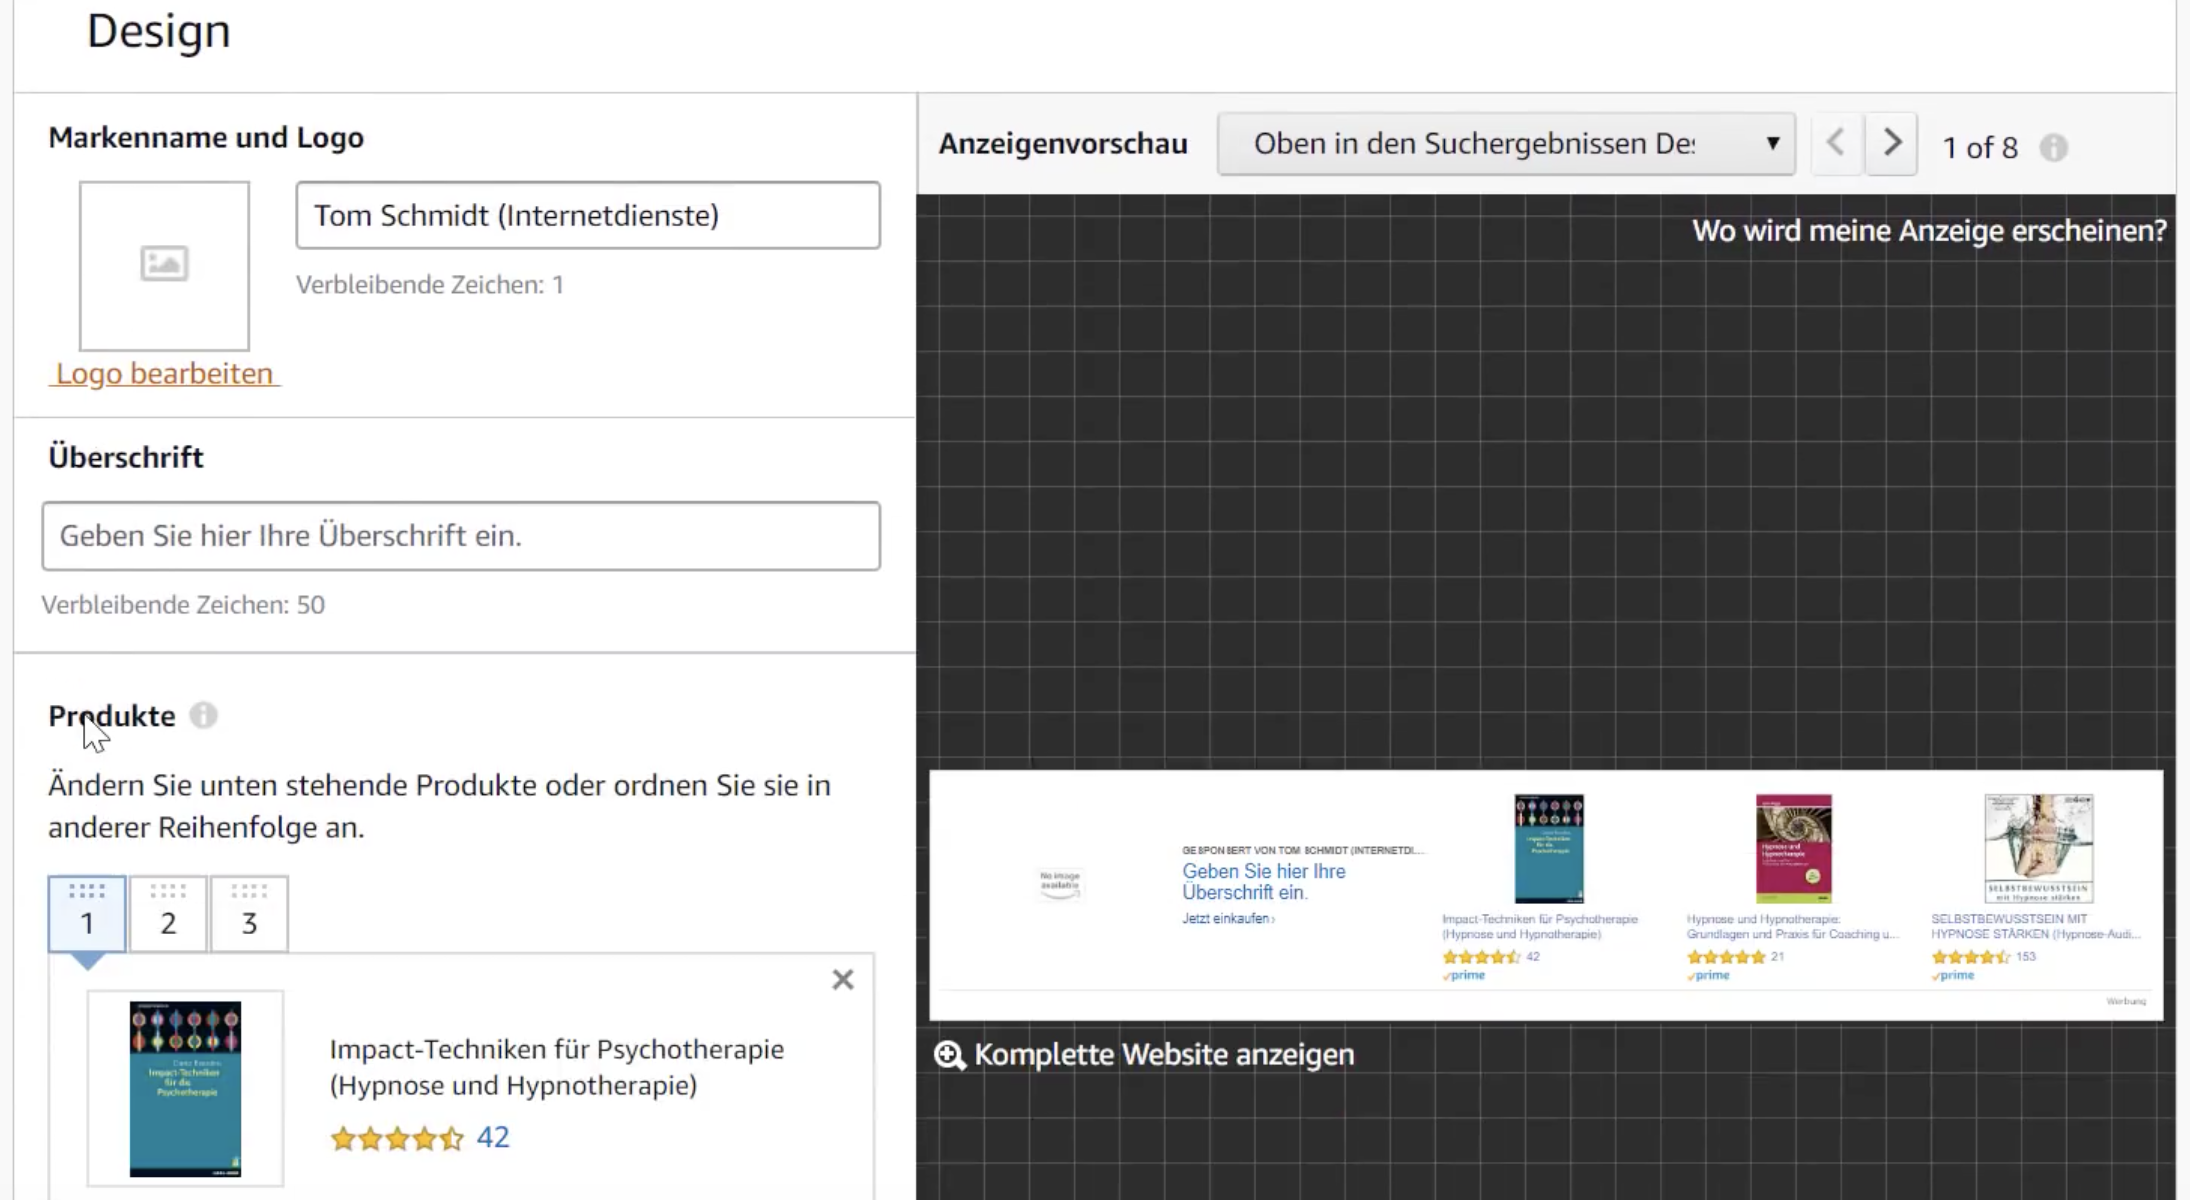
Task: Select product slot tab 3
Action: tap(249, 914)
